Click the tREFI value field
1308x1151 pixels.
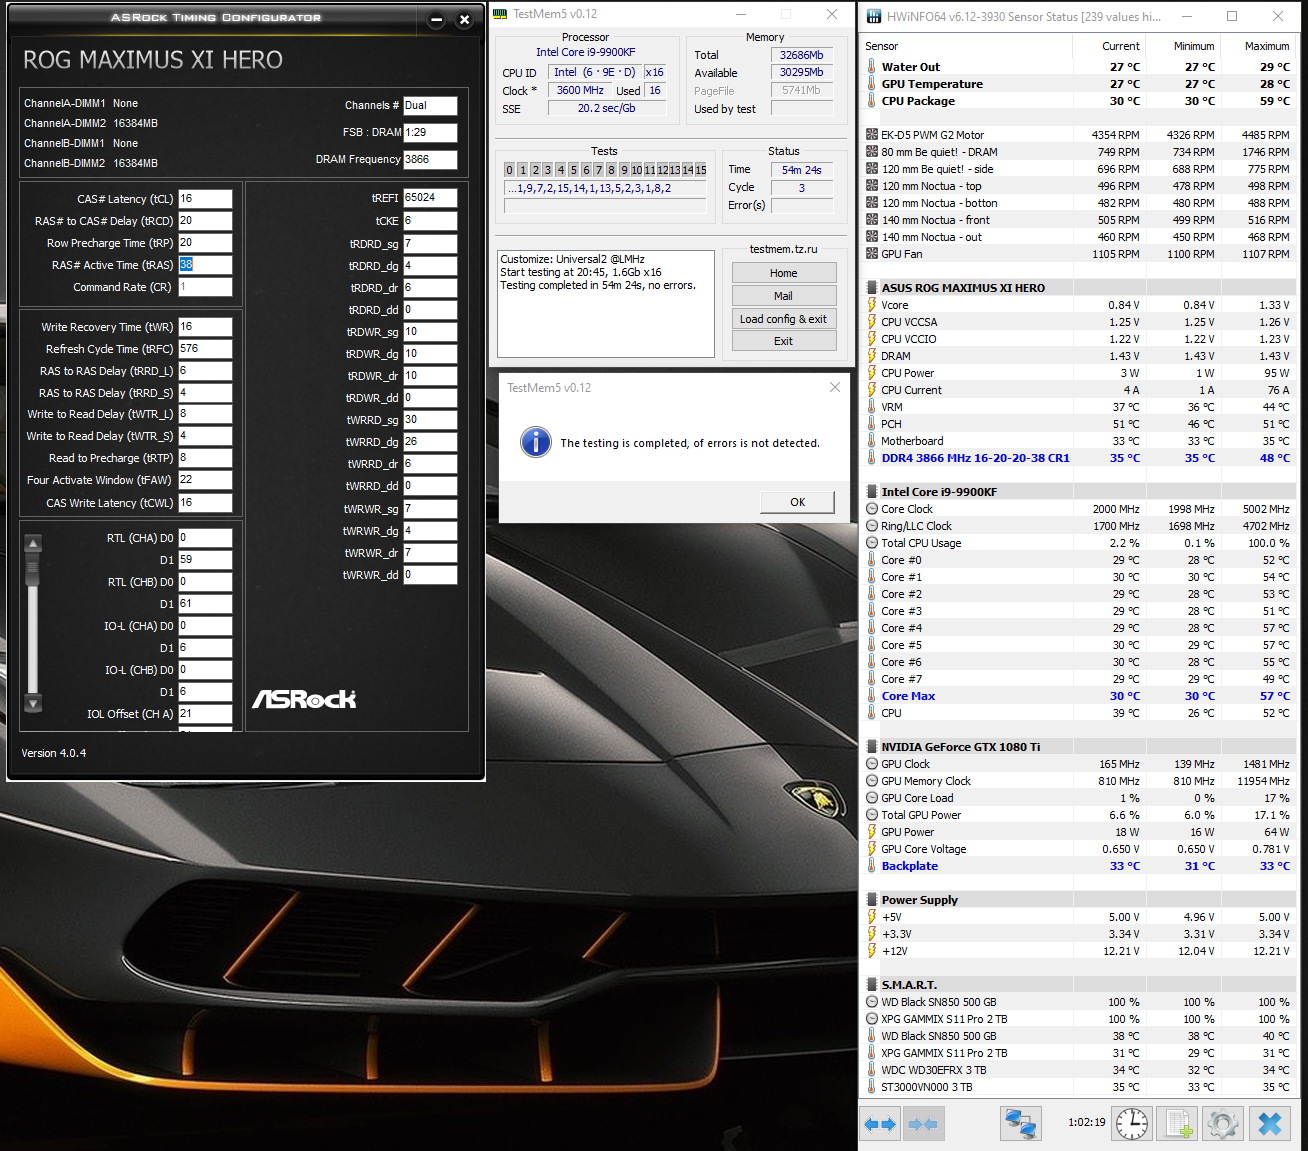coord(430,198)
